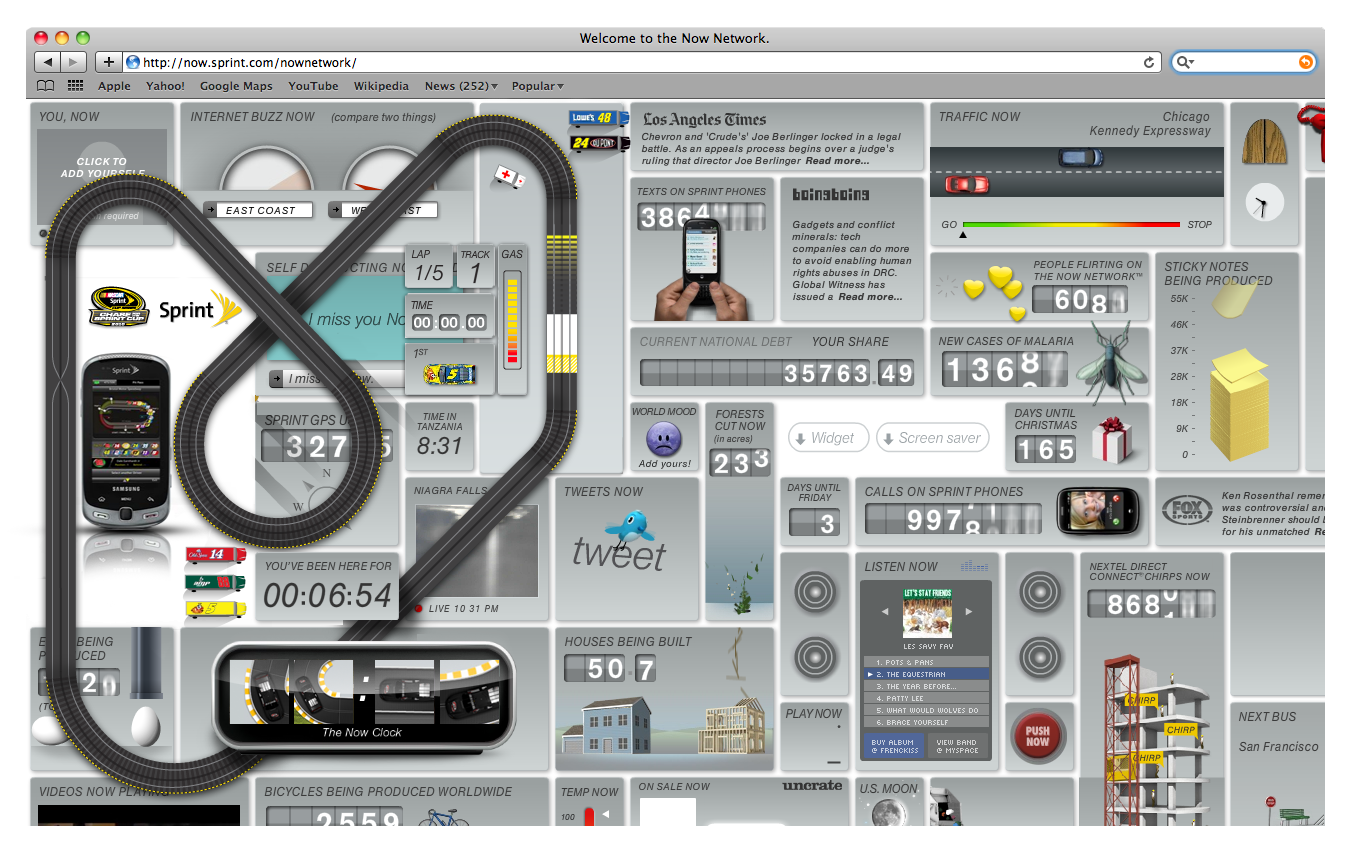Click Safari's forward arrow button
Viewport: 1349px width, 847px height.
tap(74, 62)
